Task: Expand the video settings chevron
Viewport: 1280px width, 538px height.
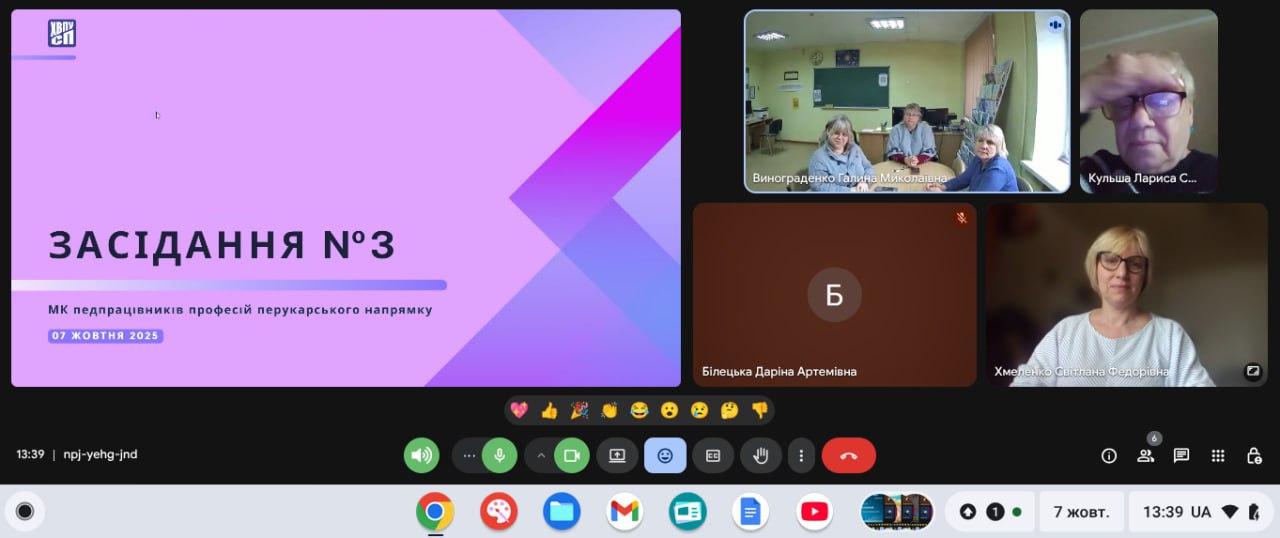Action: (x=541, y=456)
